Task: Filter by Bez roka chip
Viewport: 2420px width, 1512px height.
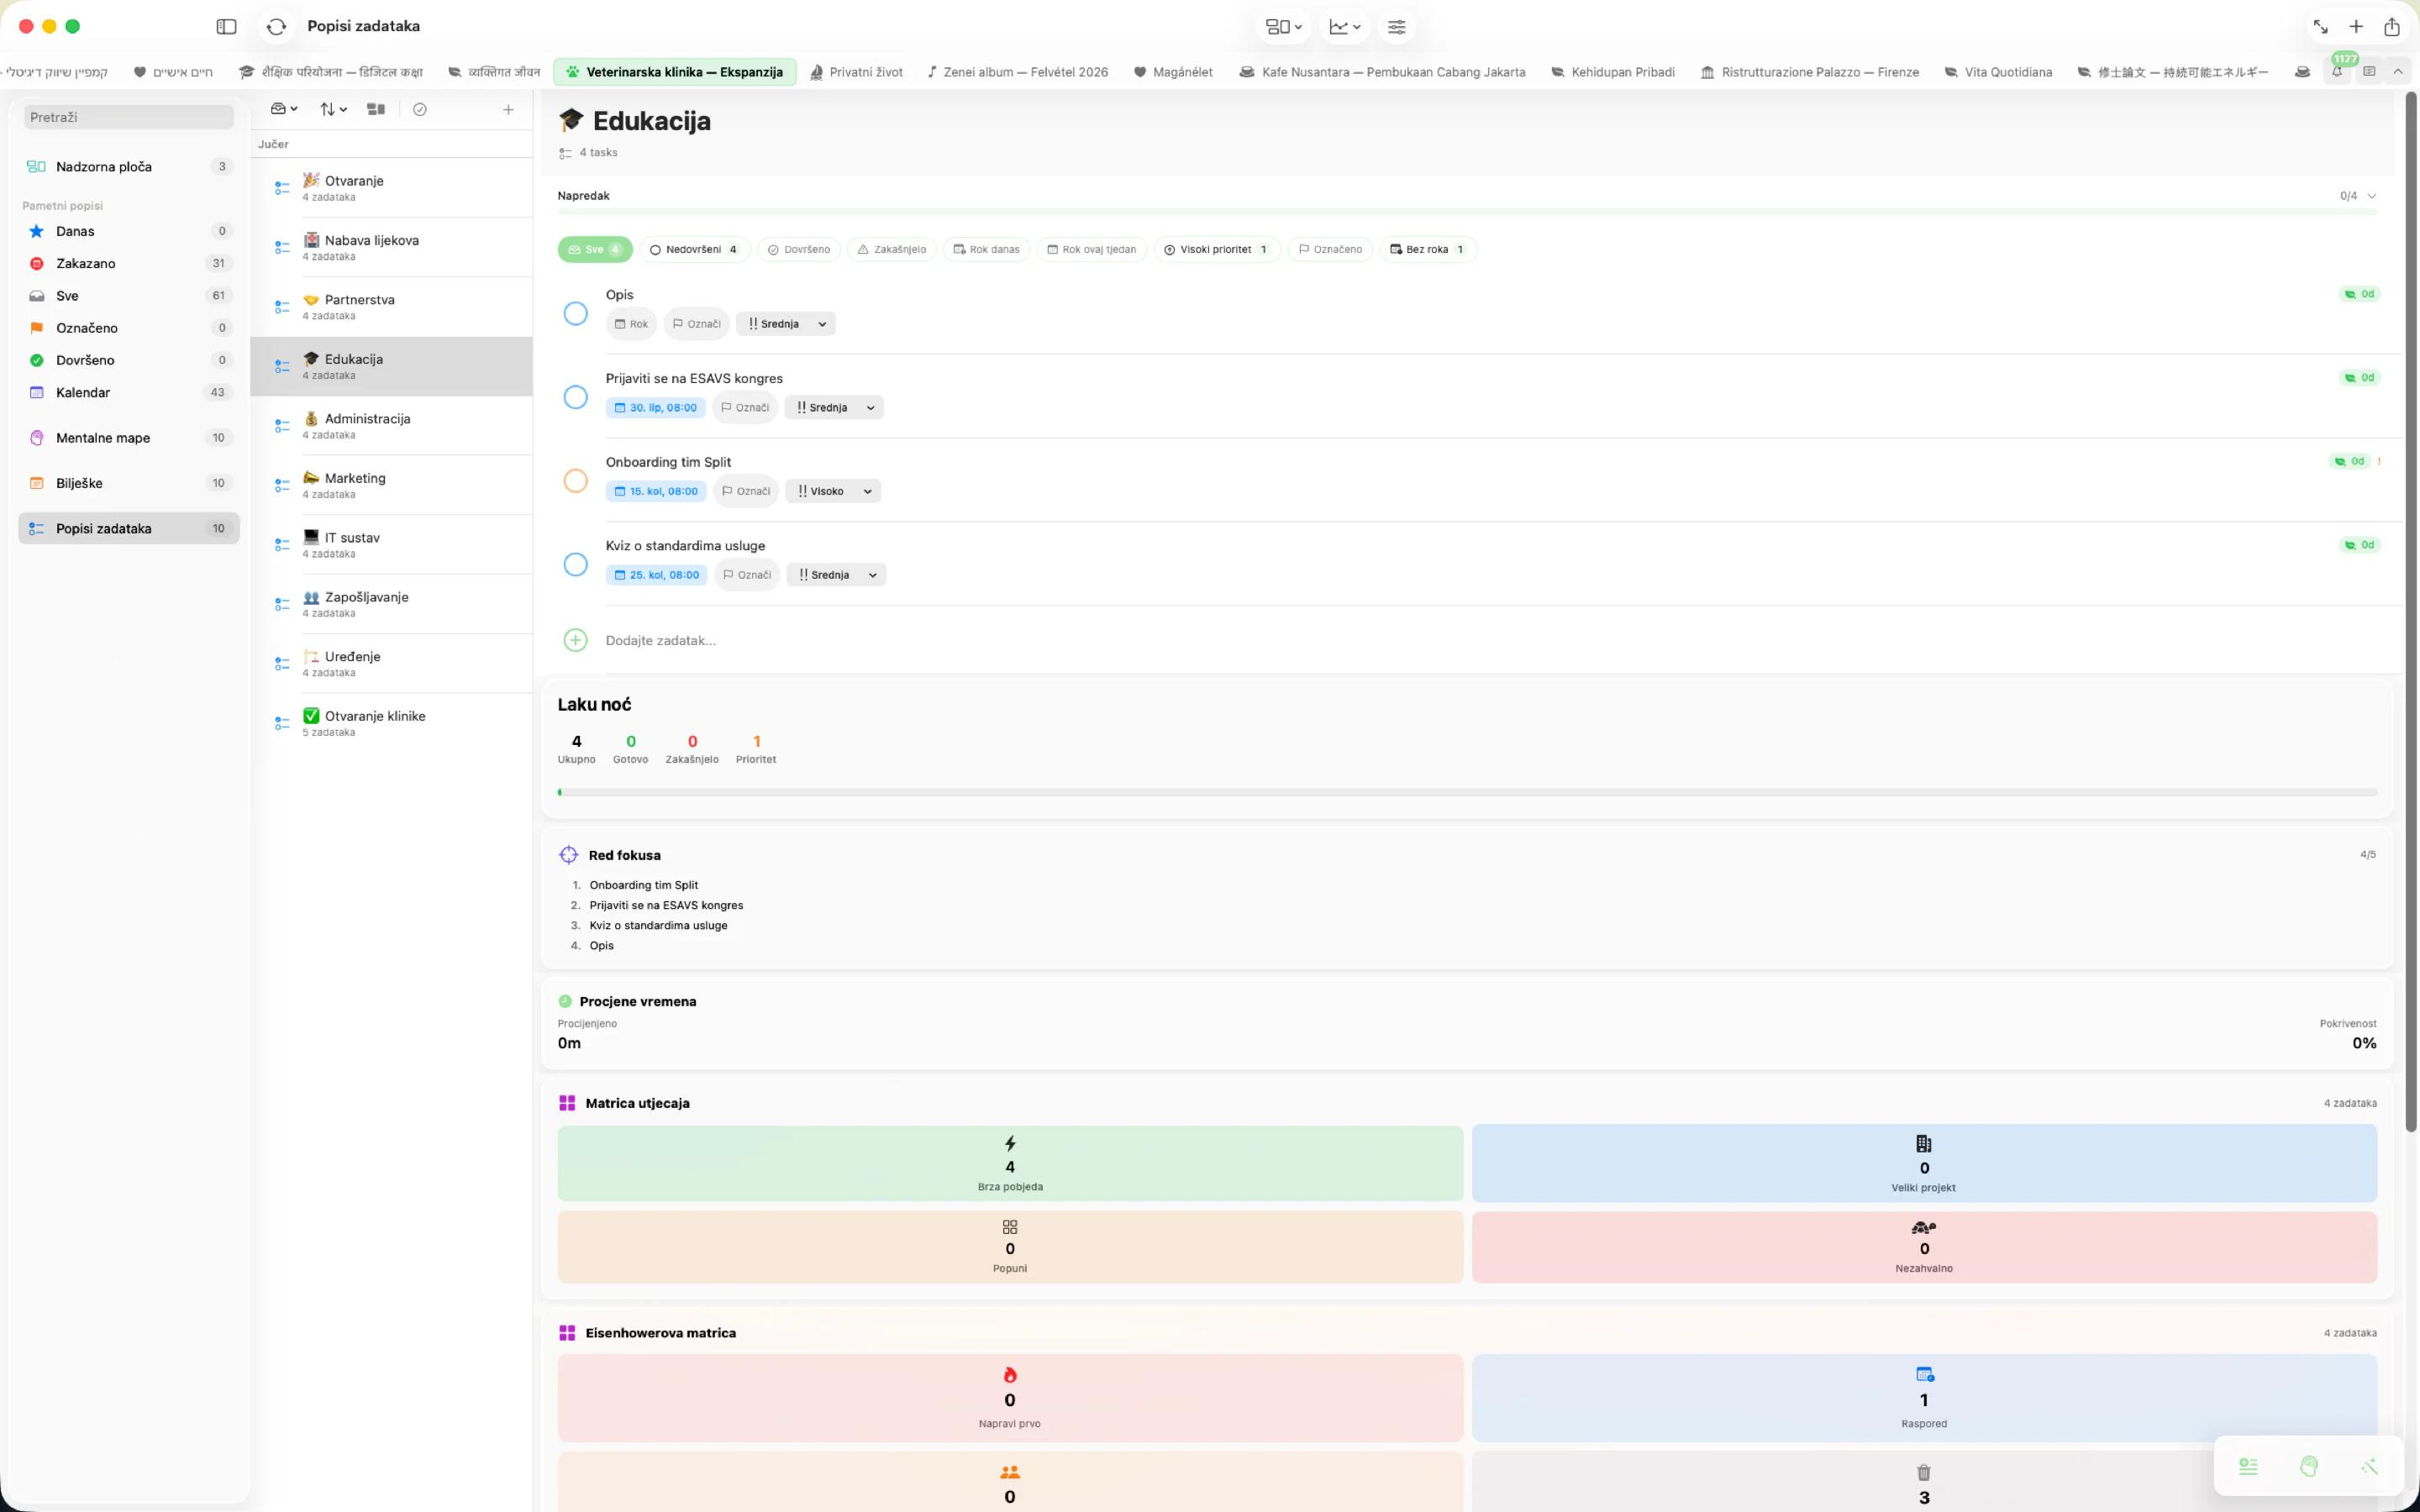Action: [x=1428, y=250]
